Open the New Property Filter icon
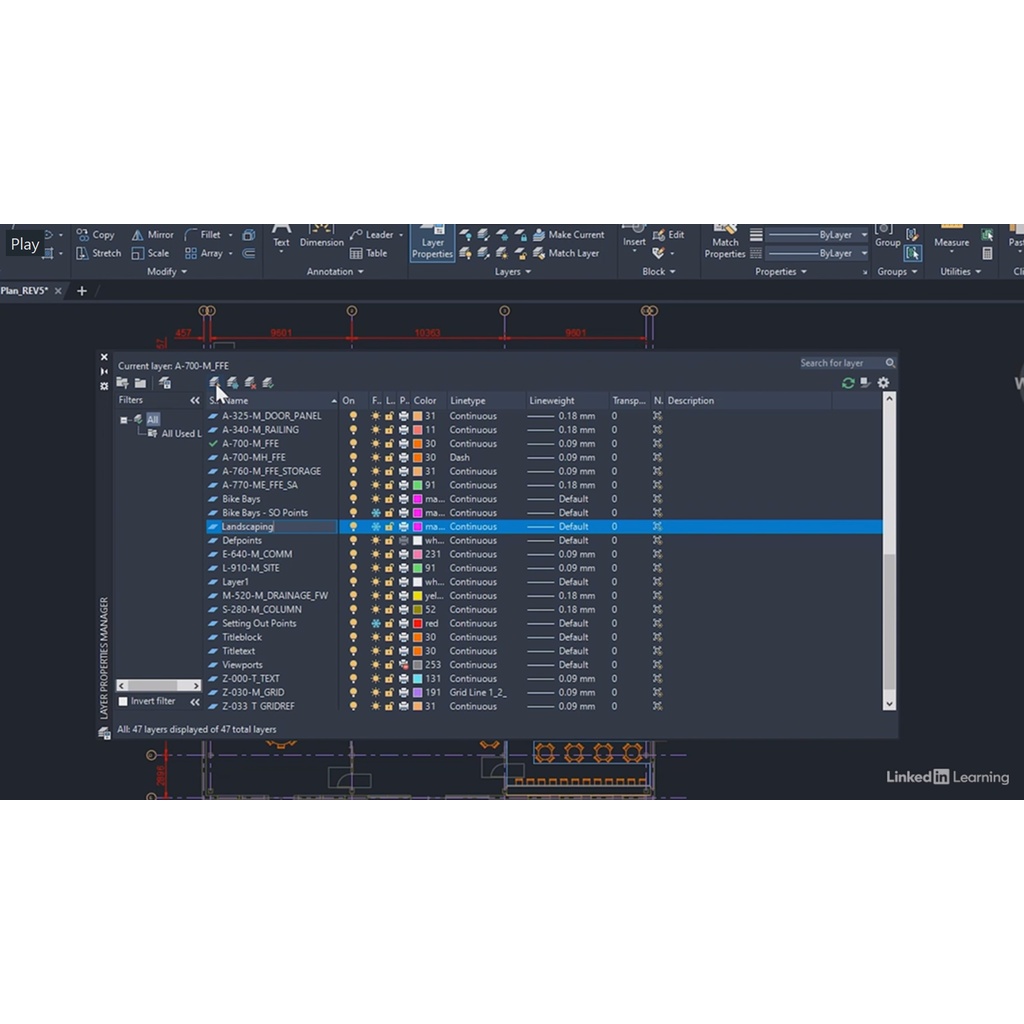Viewport: 1024px width, 1024px height. point(123,383)
